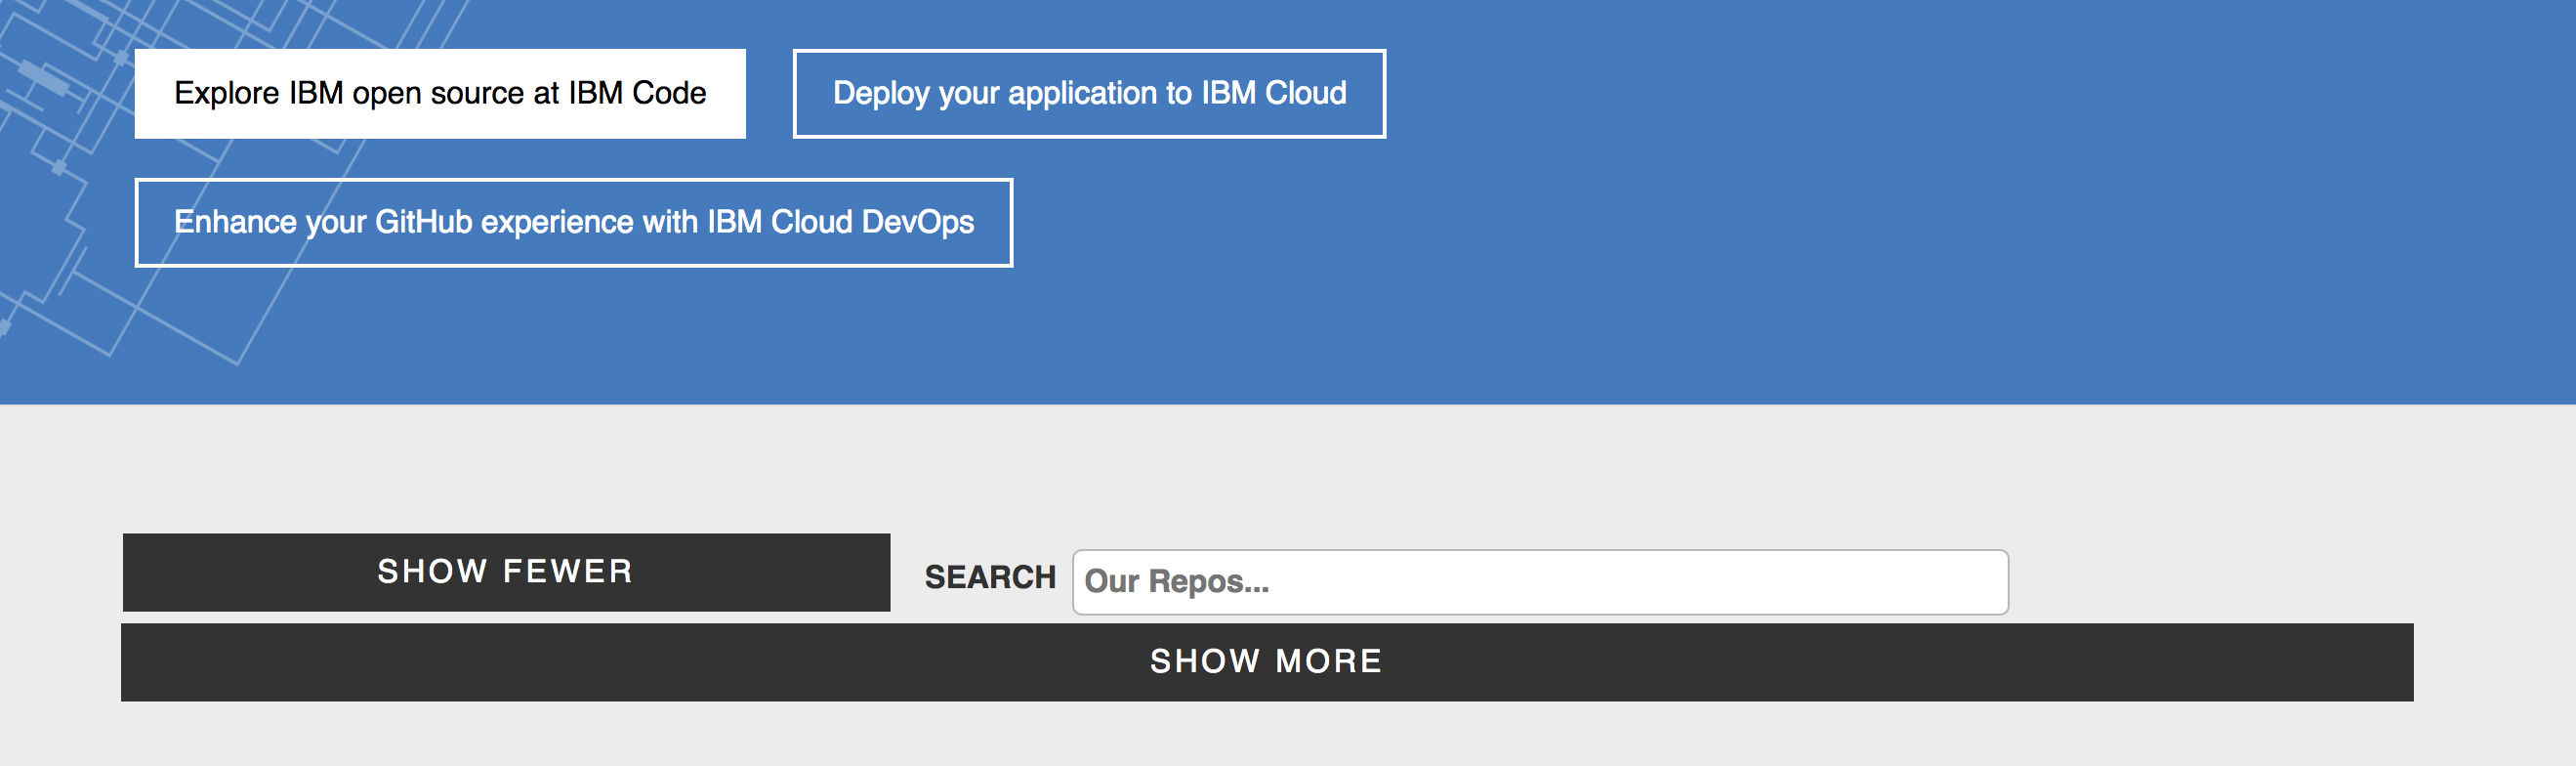
Task: Click Deploy your application to IBM Cloud
Action: coord(1089,93)
